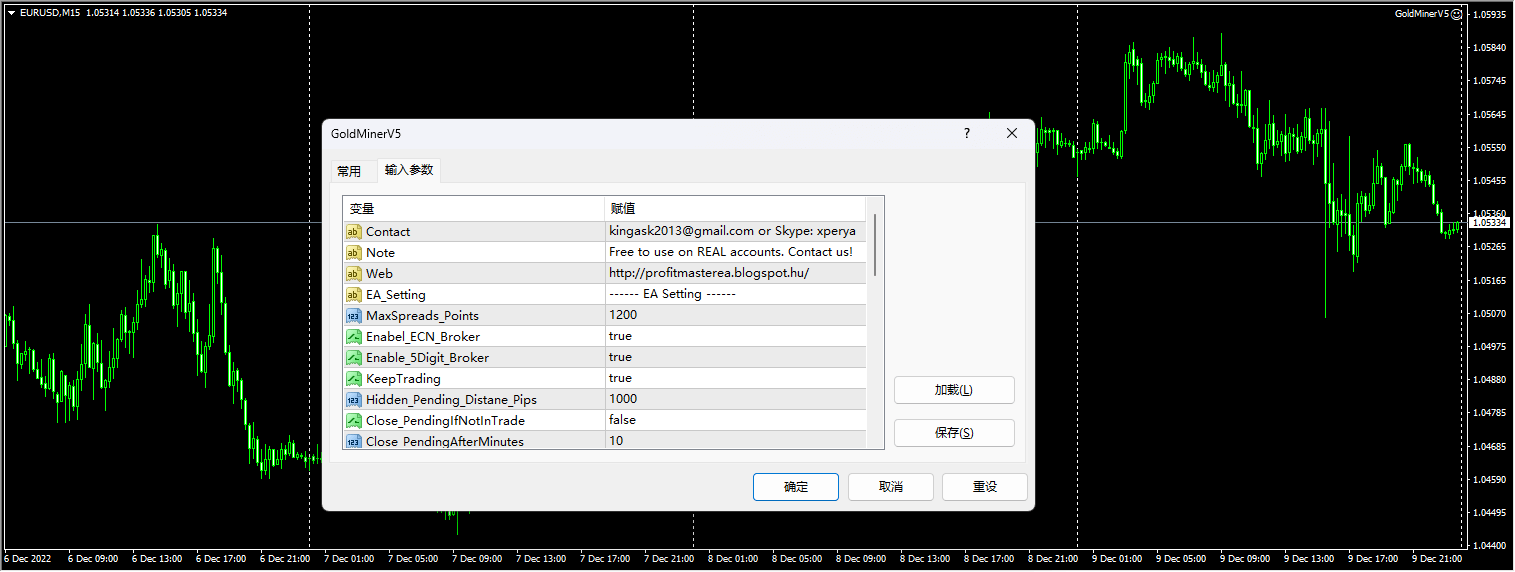Image resolution: width=1515 pixels, height=572 pixels.
Task: Click the EURUSD,M15 chart title text
Action: point(50,13)
